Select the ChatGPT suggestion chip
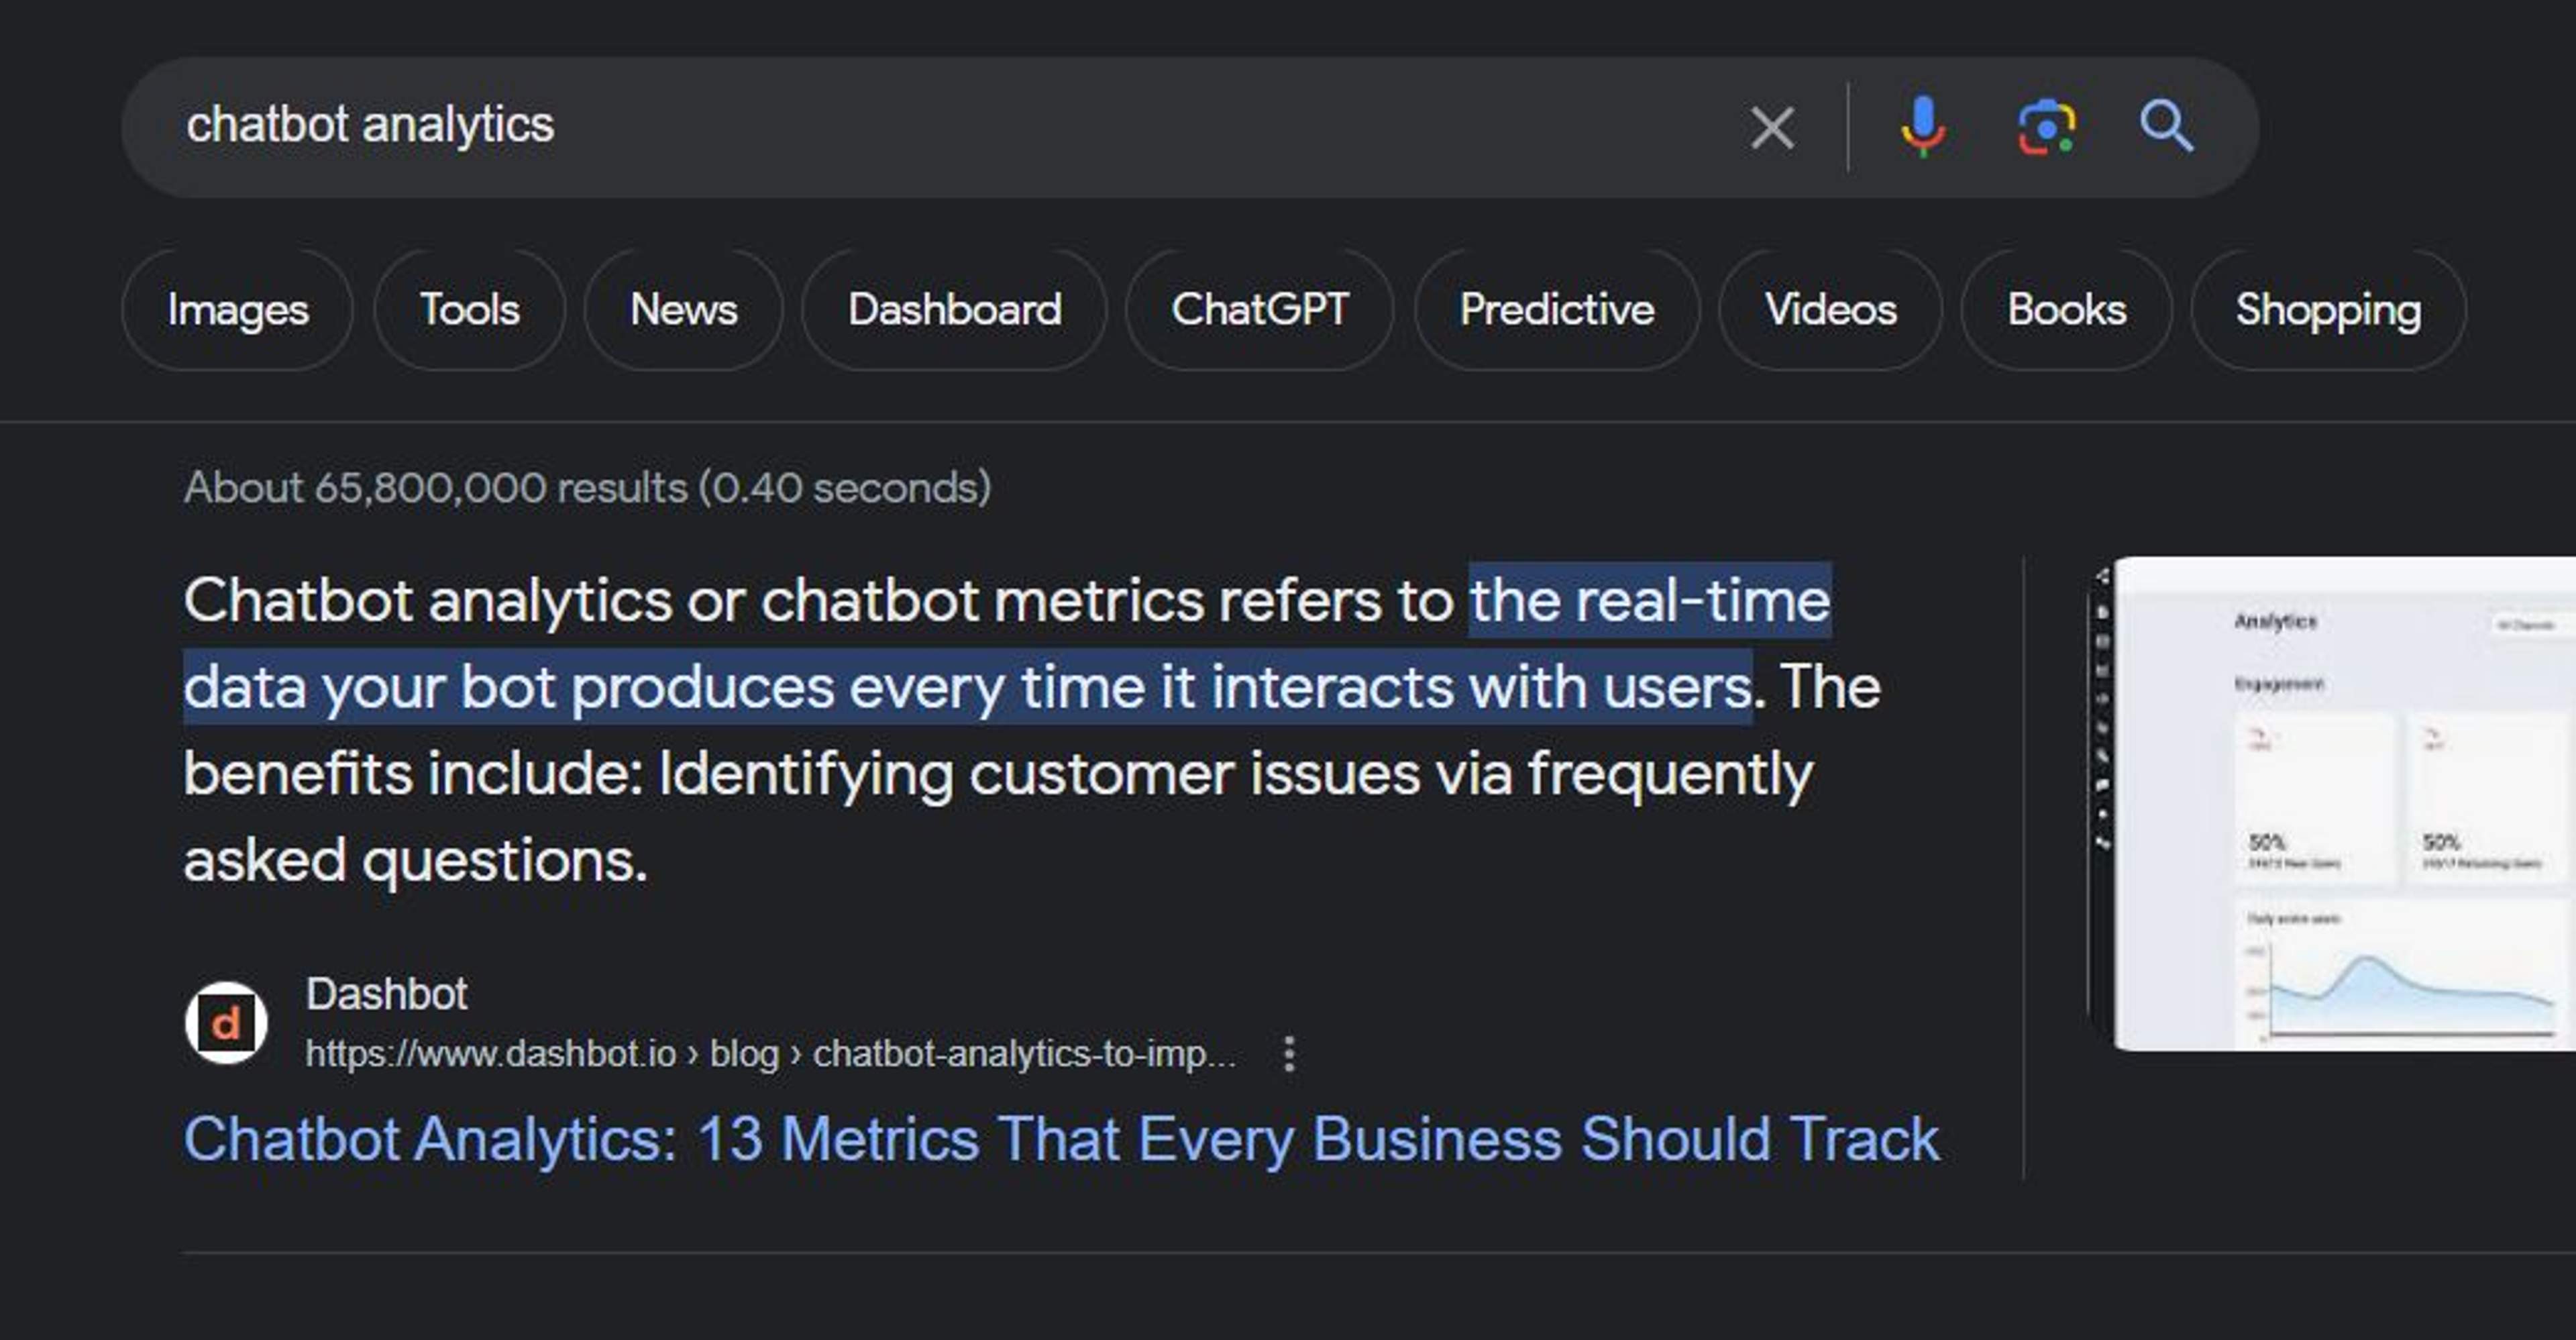The width and height of the screenshot is (2576, 1340). pyautogui.click(x=1260, y=310)
